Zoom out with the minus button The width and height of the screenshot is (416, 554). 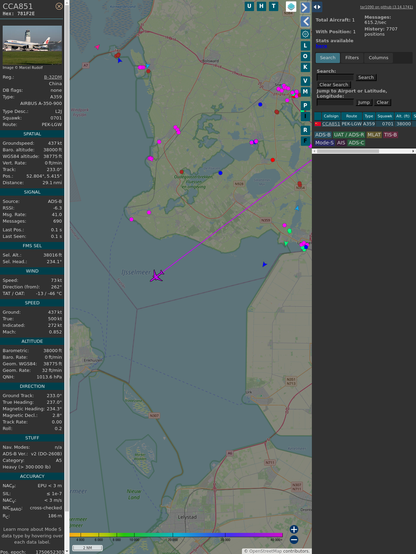pyautogui.click(x=294, y=540)
